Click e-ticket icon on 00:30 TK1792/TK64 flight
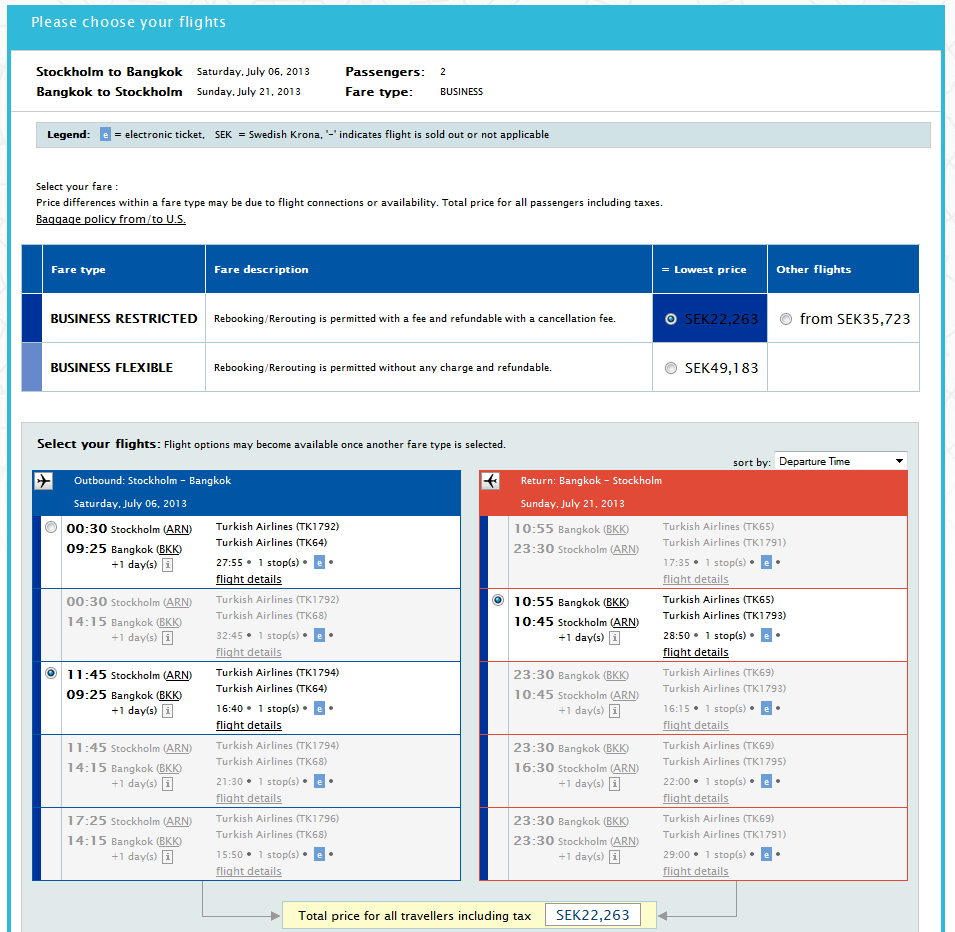955x932 pixels. pyautogui.click(x=320, y=563)
